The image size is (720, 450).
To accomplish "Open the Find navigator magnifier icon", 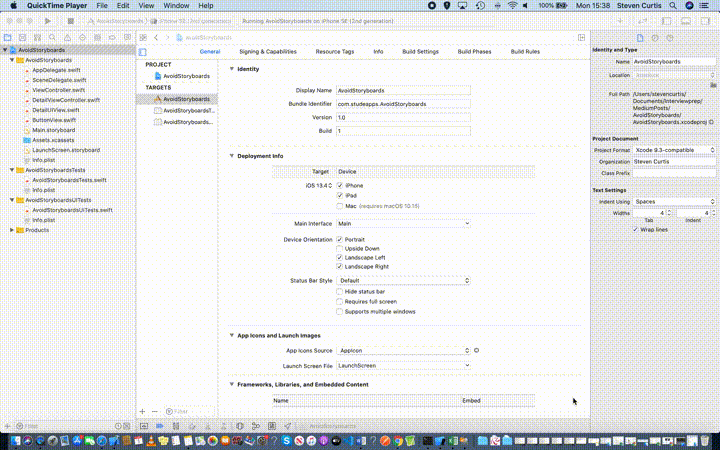I will pos(52,38).
